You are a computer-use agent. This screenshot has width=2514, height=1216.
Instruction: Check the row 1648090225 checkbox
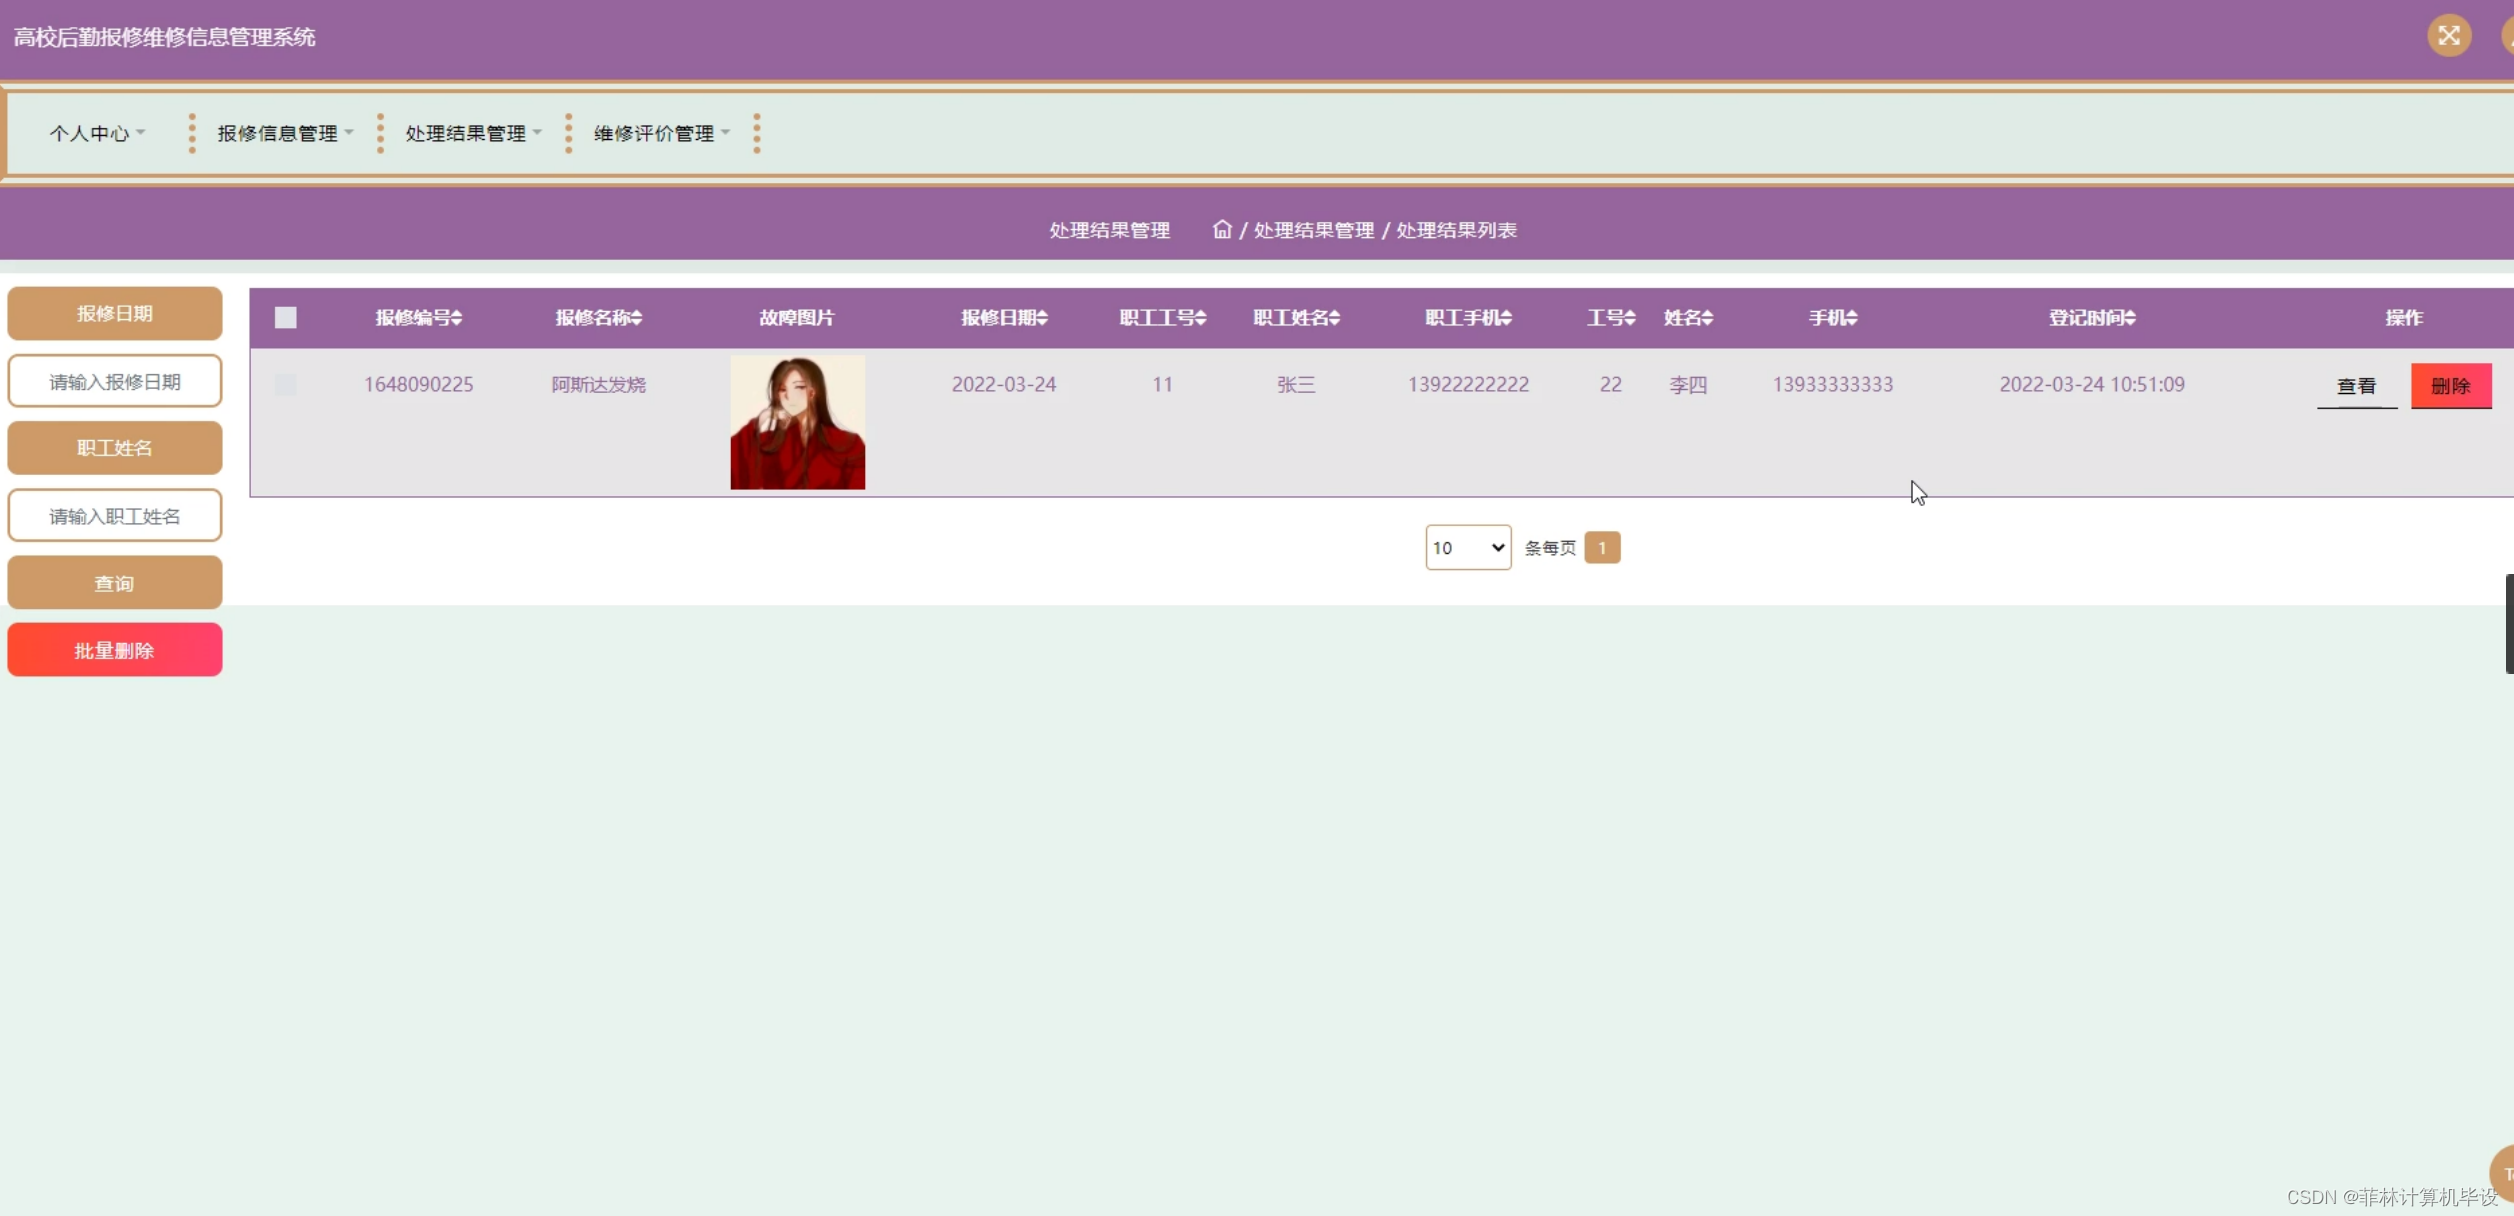[285, 384]
